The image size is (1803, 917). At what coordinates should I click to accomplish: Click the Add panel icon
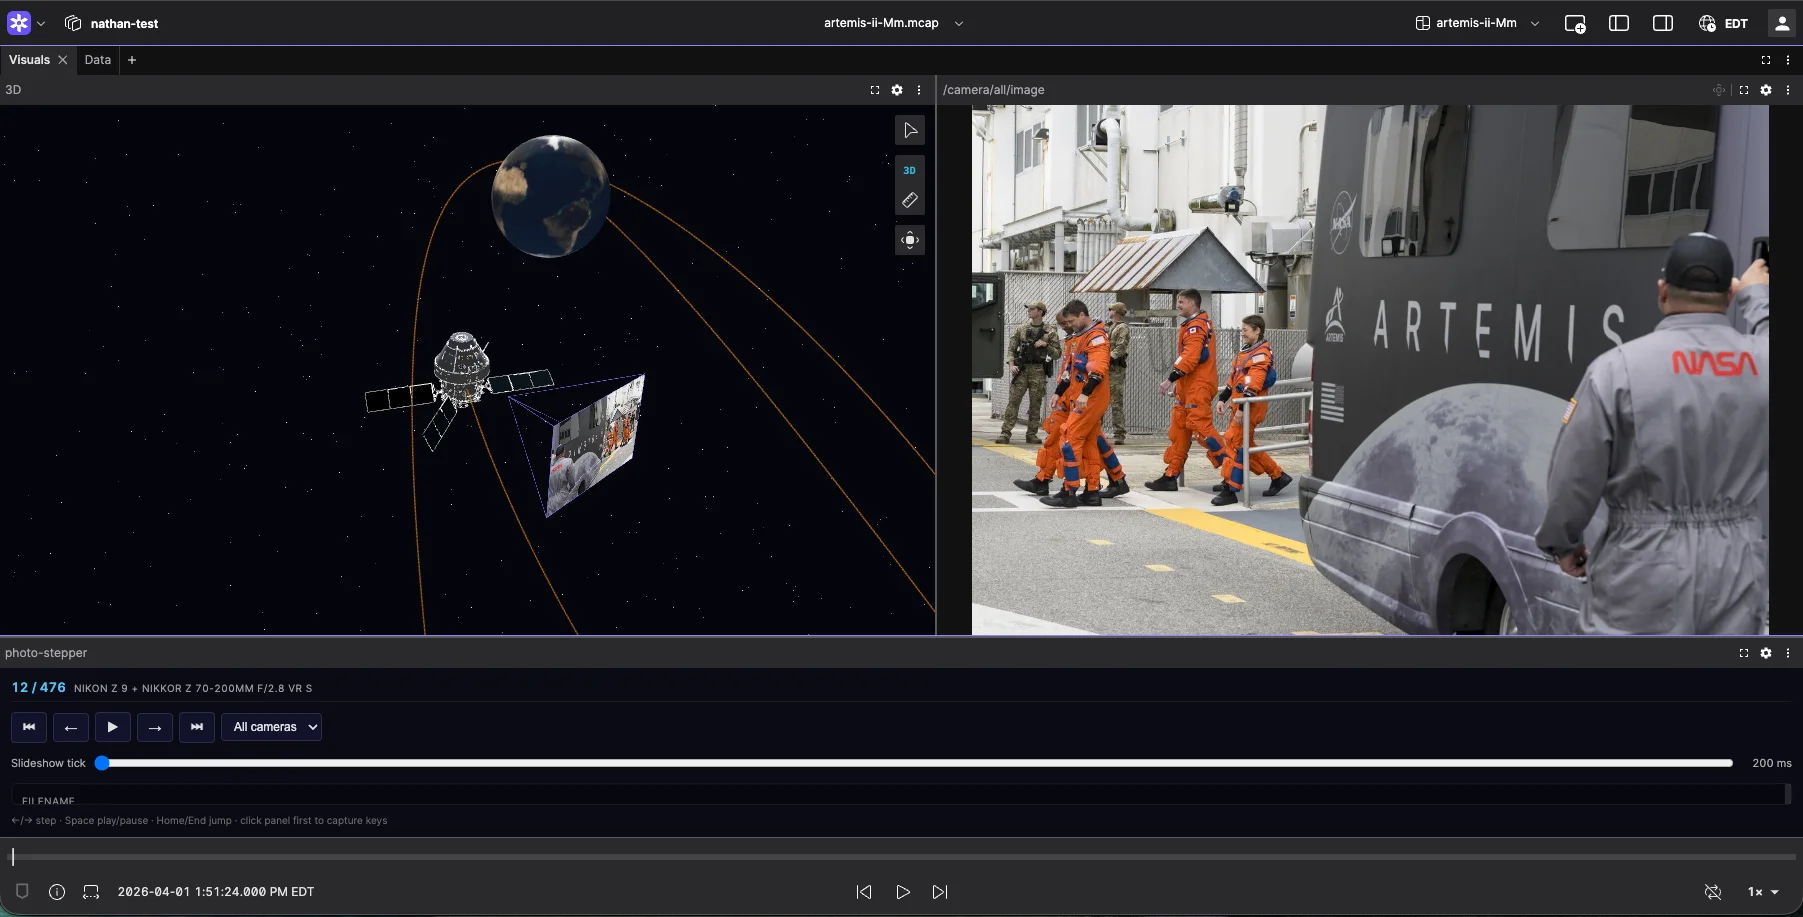(1575, 23)
